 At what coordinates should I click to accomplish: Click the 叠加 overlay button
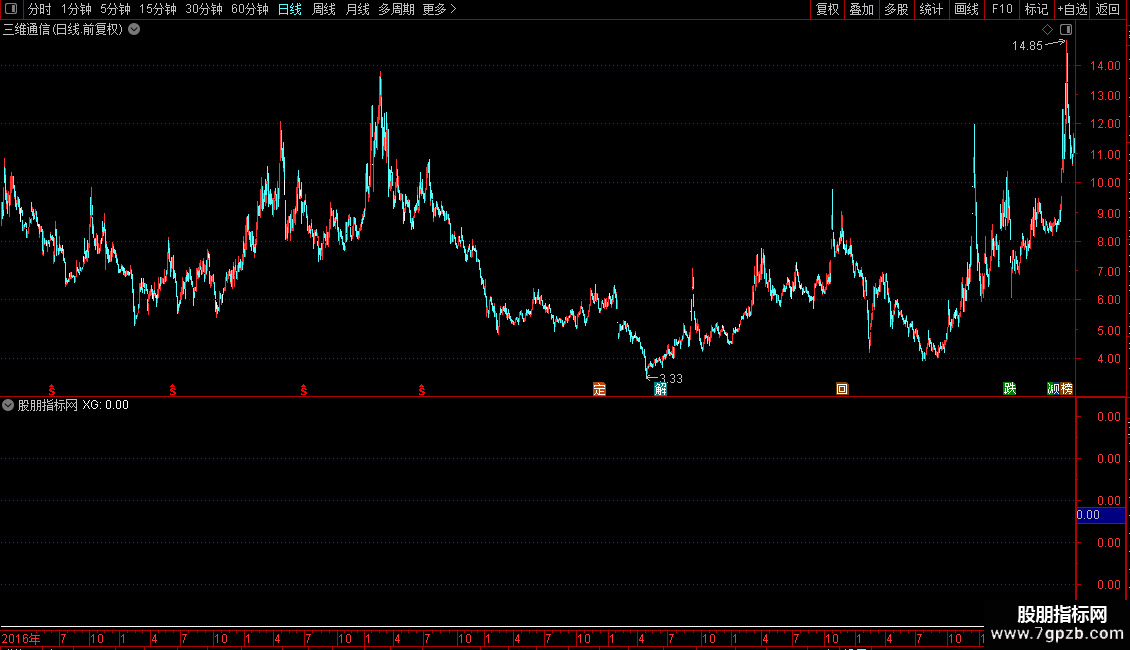click(861, 9)
